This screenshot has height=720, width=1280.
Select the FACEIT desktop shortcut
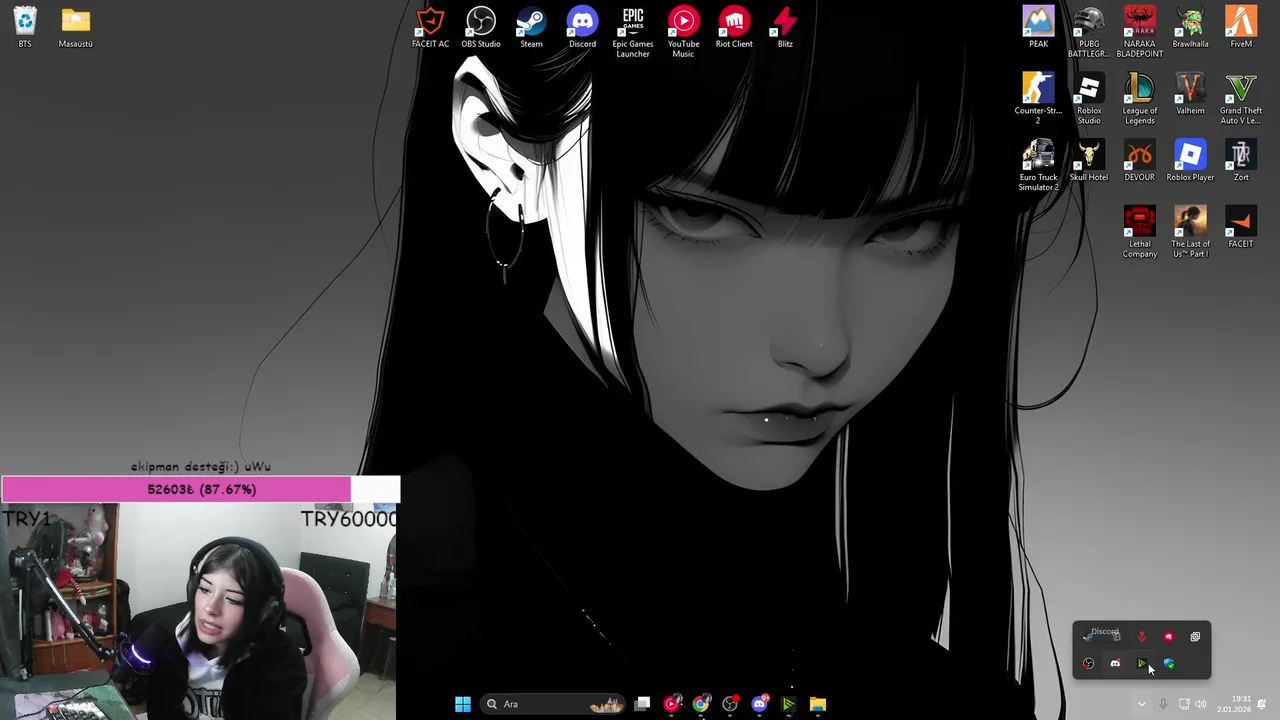(x=1241, y=227)
